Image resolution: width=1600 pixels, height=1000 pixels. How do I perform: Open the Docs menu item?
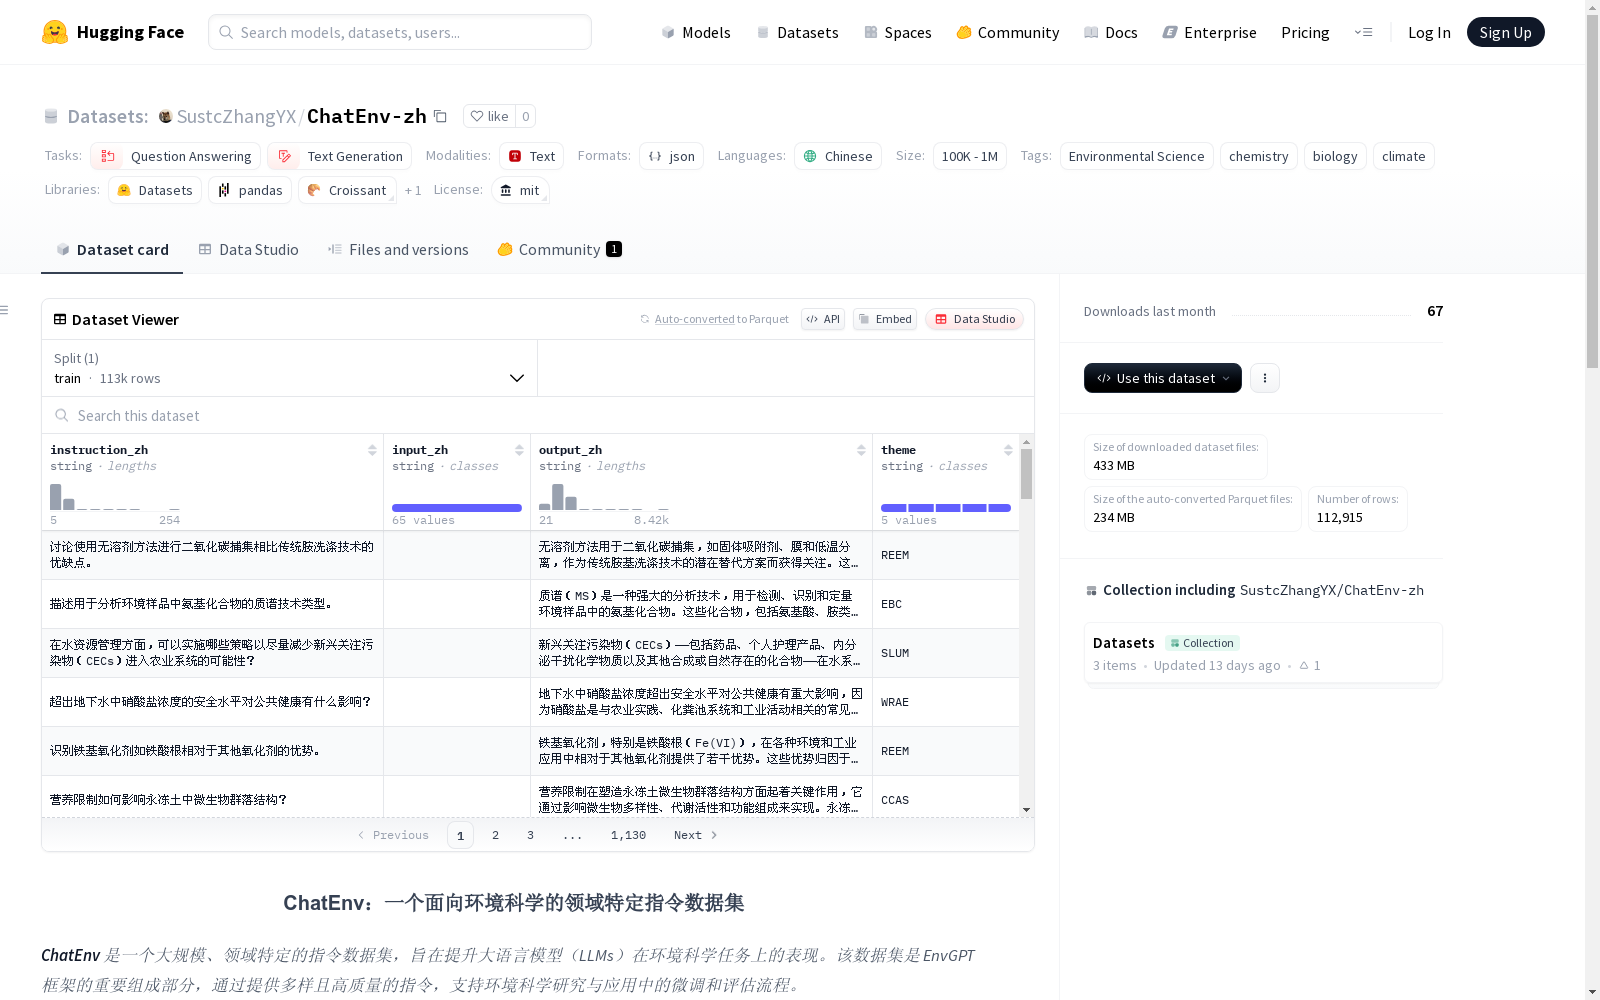(1111, 32)
